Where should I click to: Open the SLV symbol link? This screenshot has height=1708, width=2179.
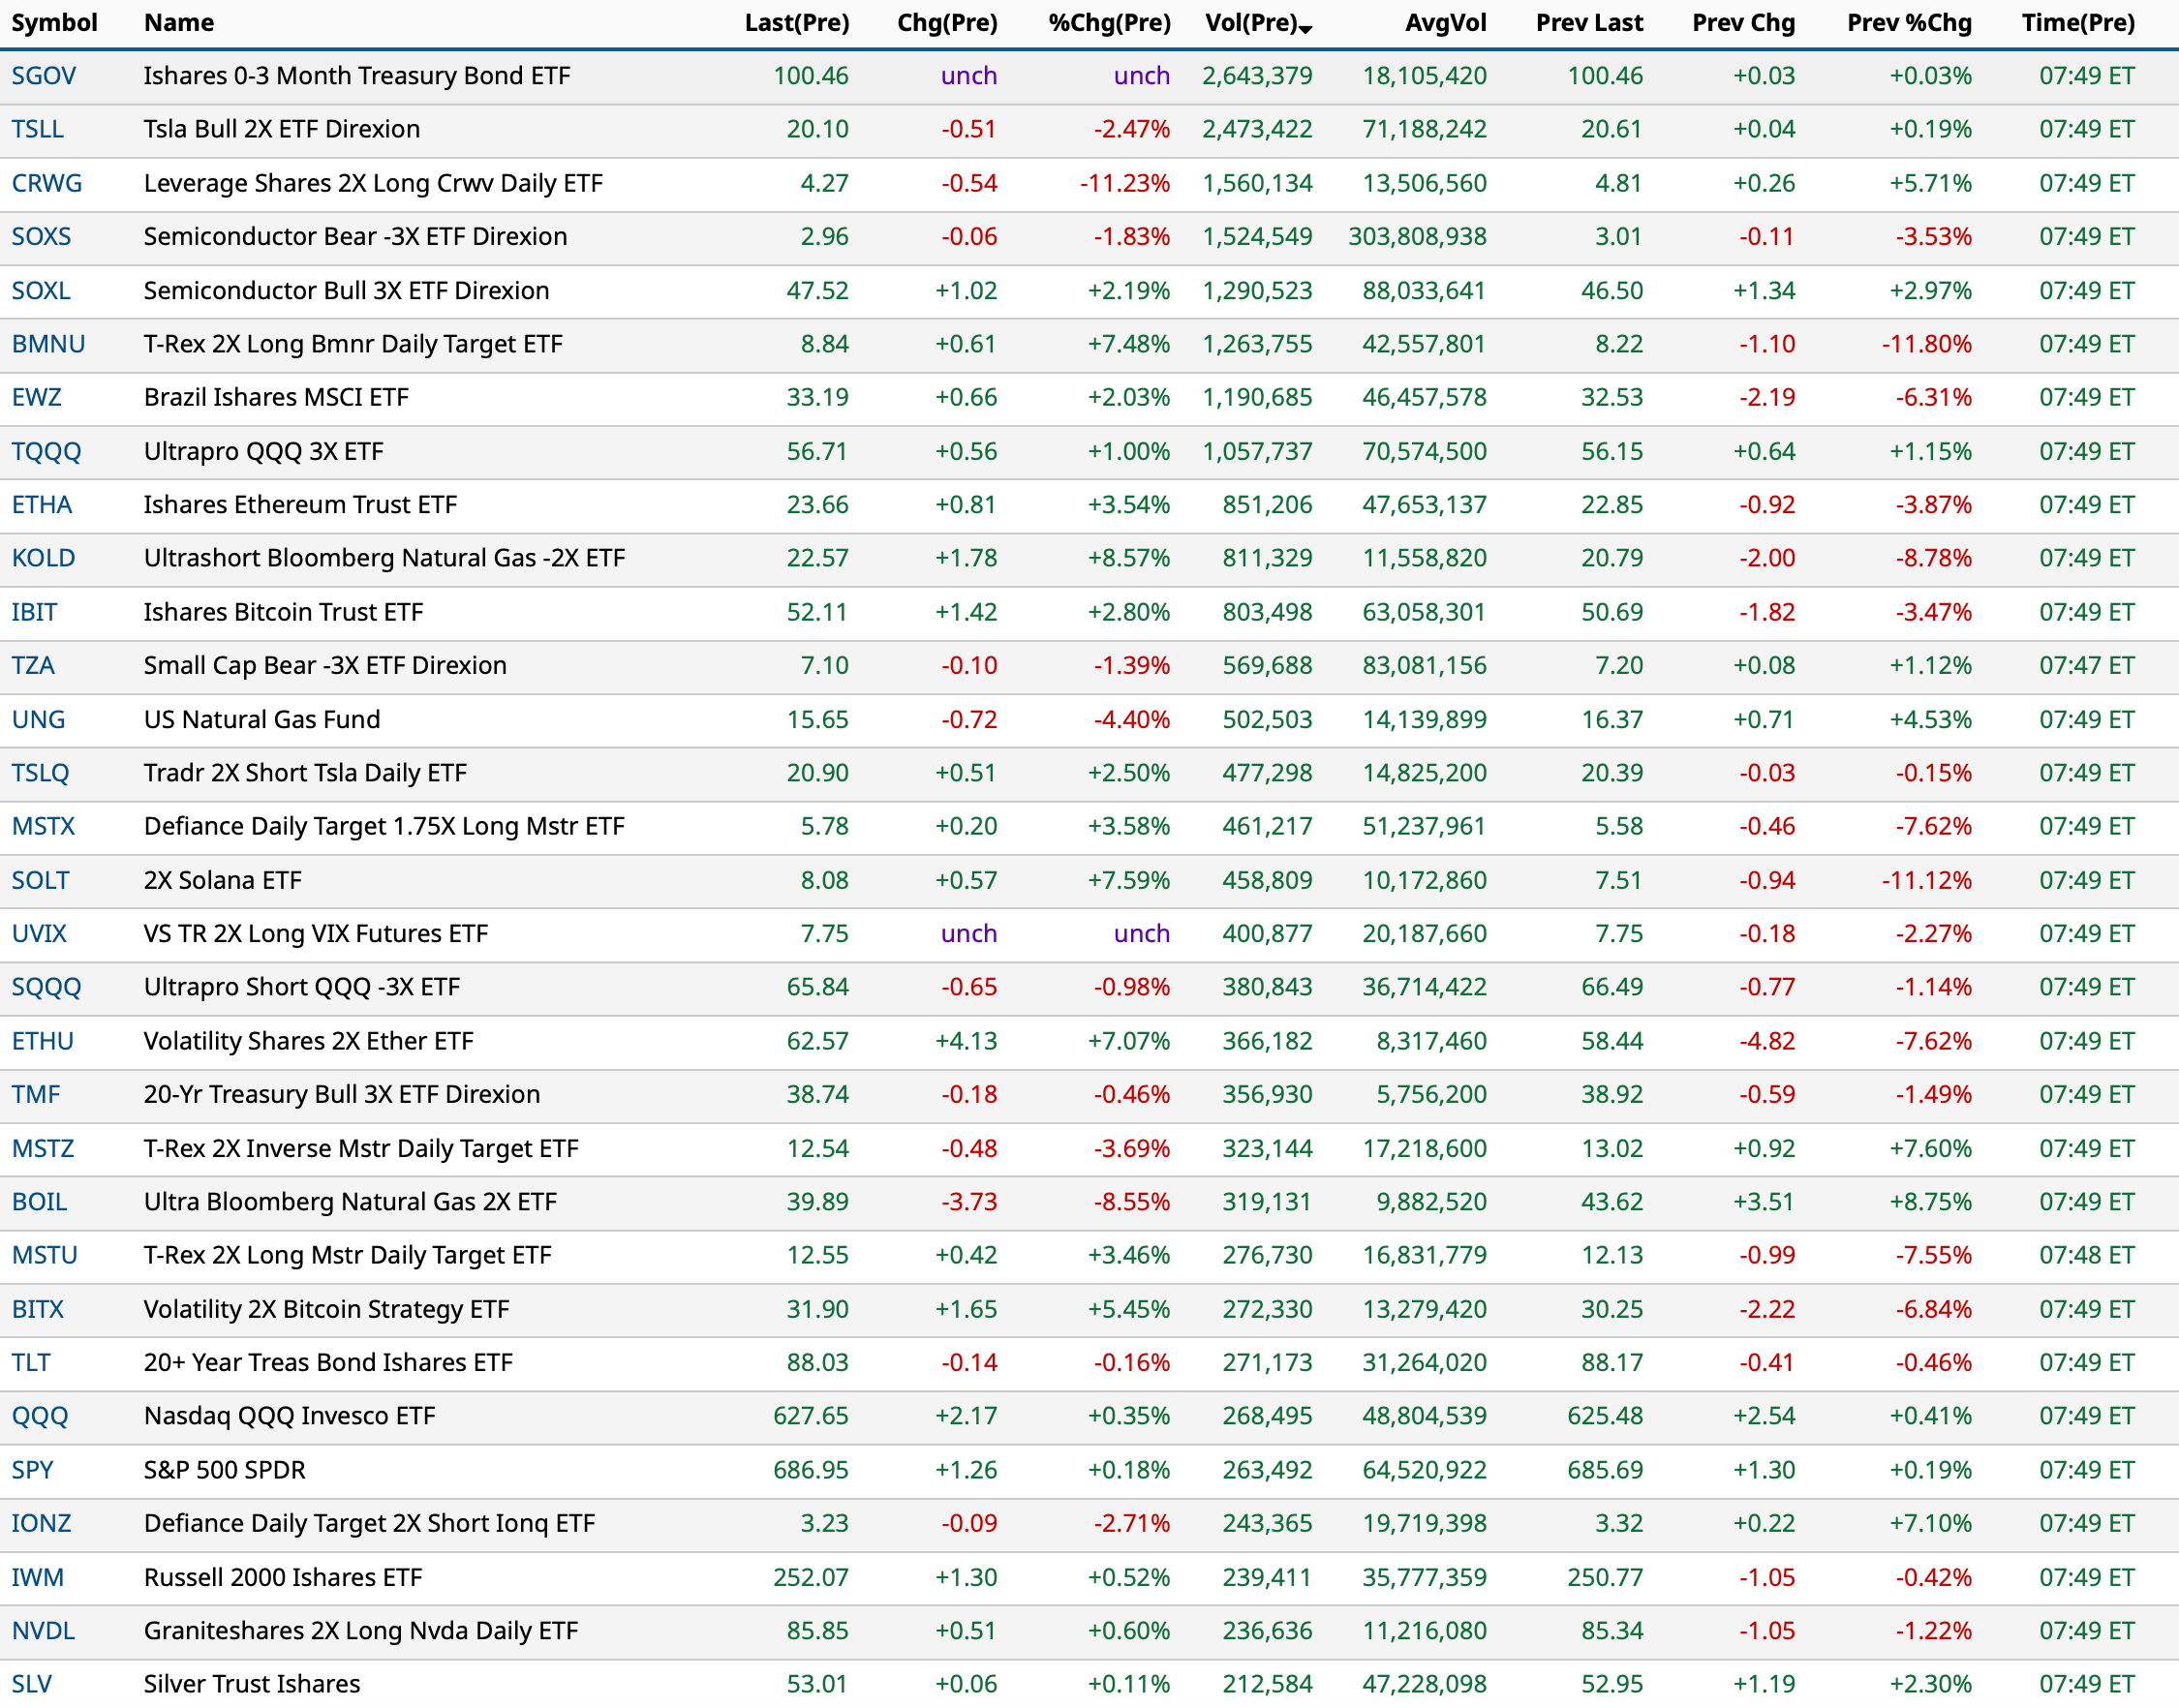pyautogui.click(x=31, y=1684)
